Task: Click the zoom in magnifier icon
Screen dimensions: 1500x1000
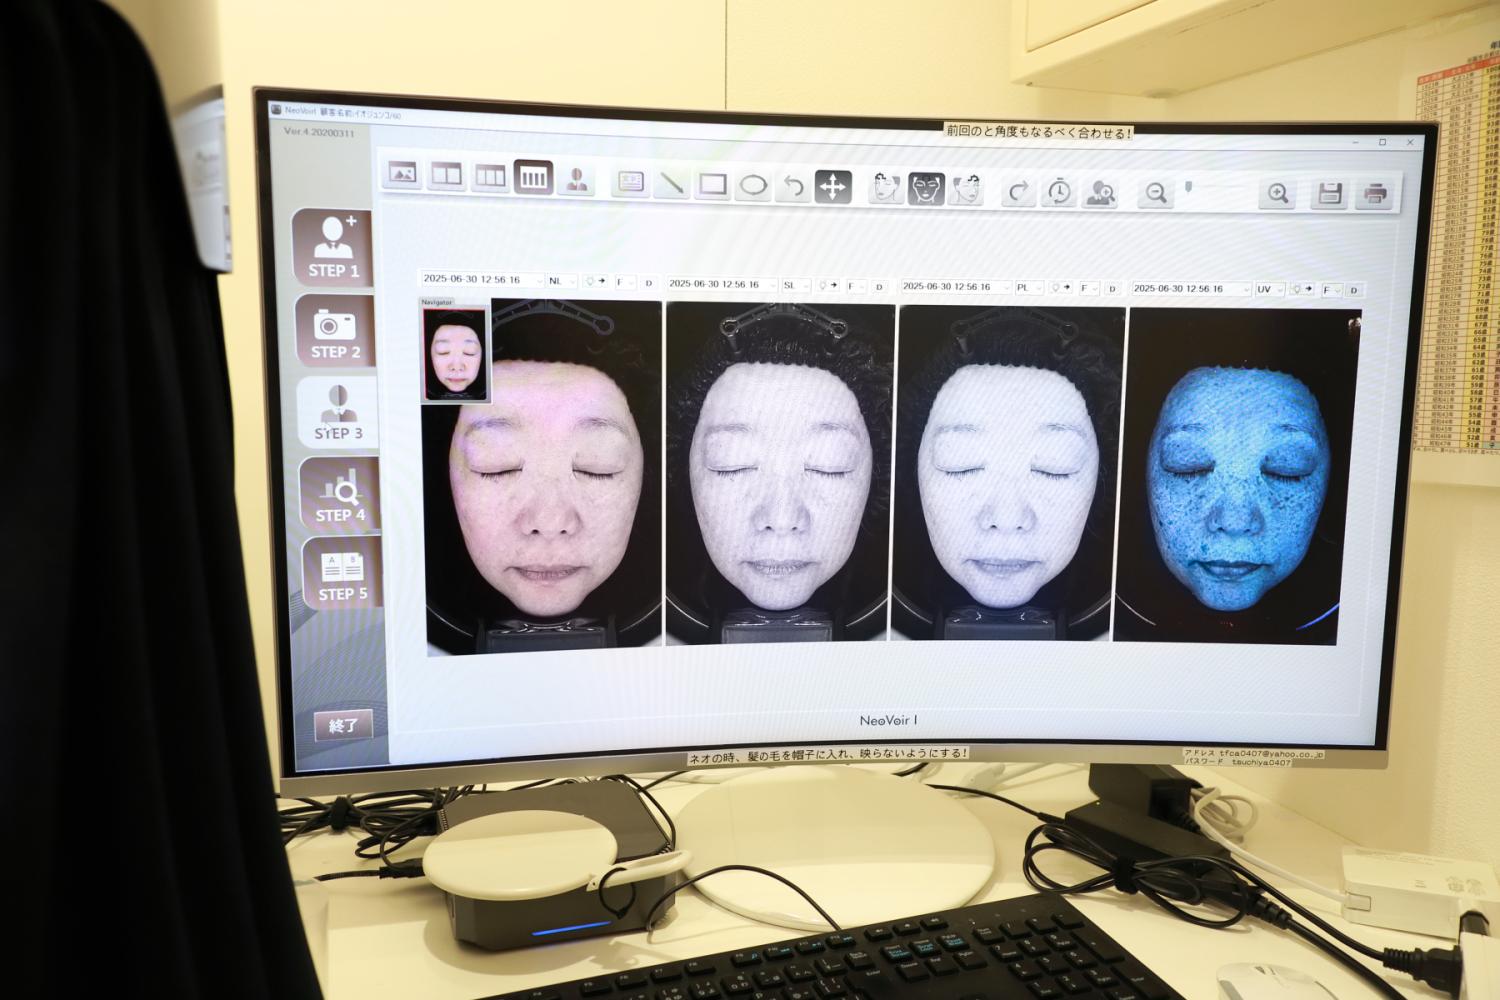Action: click(x=1278, y=194)
